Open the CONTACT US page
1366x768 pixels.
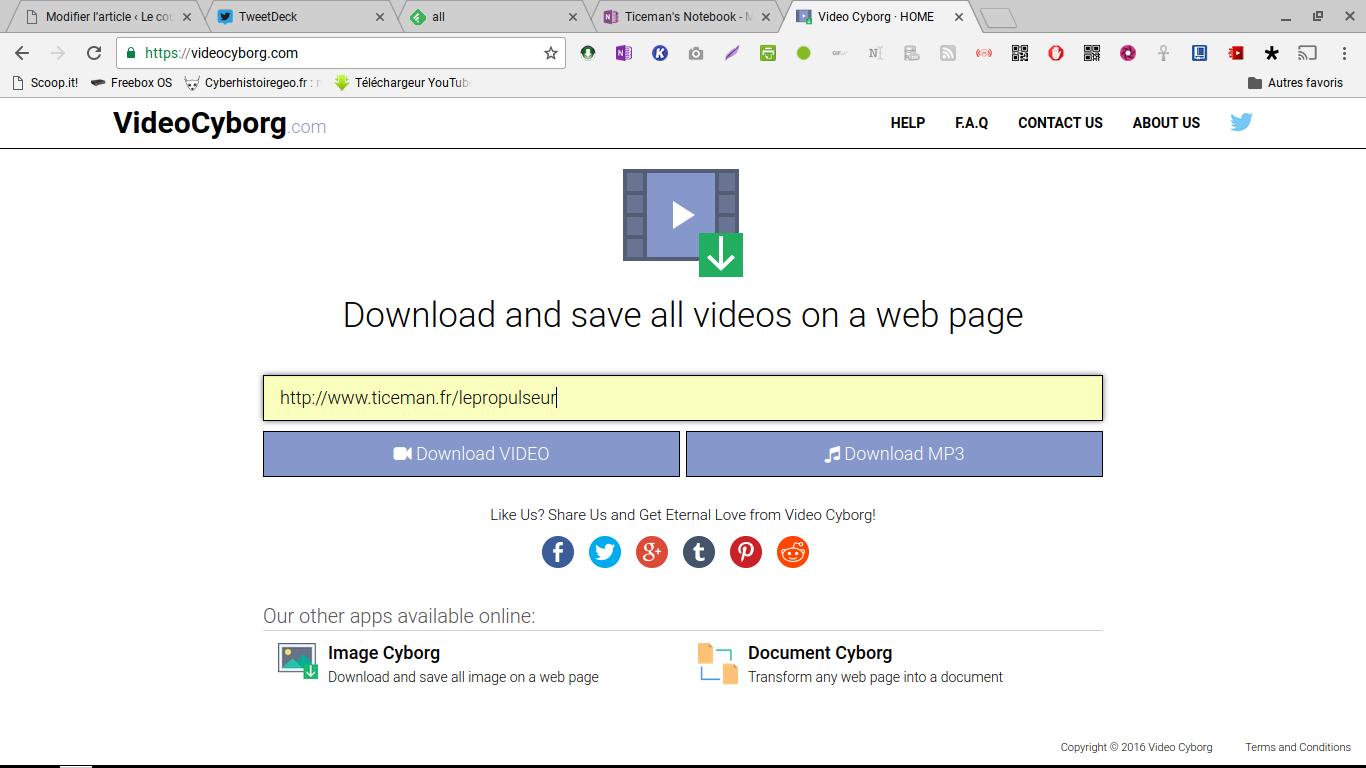pyautogui.click(x=1060, y=123)
